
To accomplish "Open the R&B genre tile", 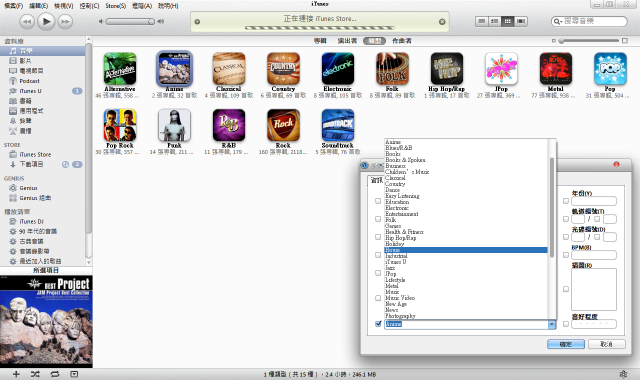I will tap(229, 125).
